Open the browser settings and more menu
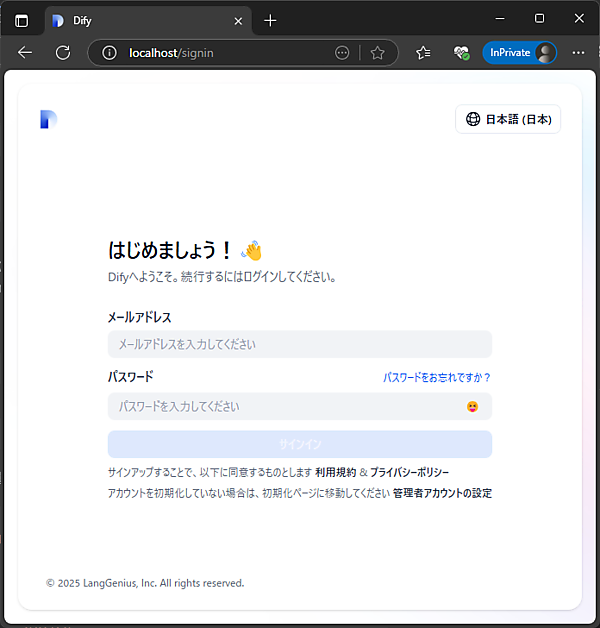 coord(578,53)
